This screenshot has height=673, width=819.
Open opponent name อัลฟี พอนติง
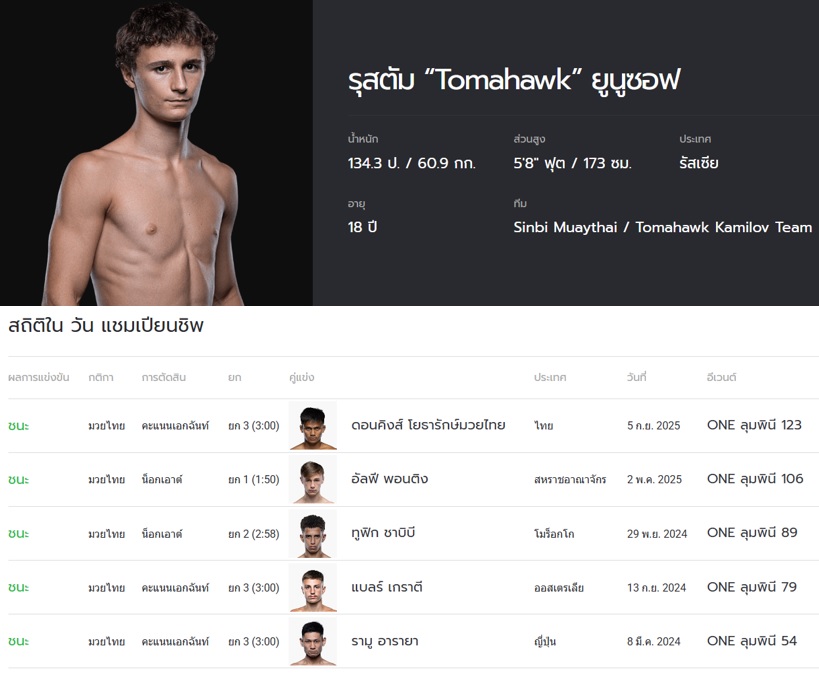(x=389, y=479)
